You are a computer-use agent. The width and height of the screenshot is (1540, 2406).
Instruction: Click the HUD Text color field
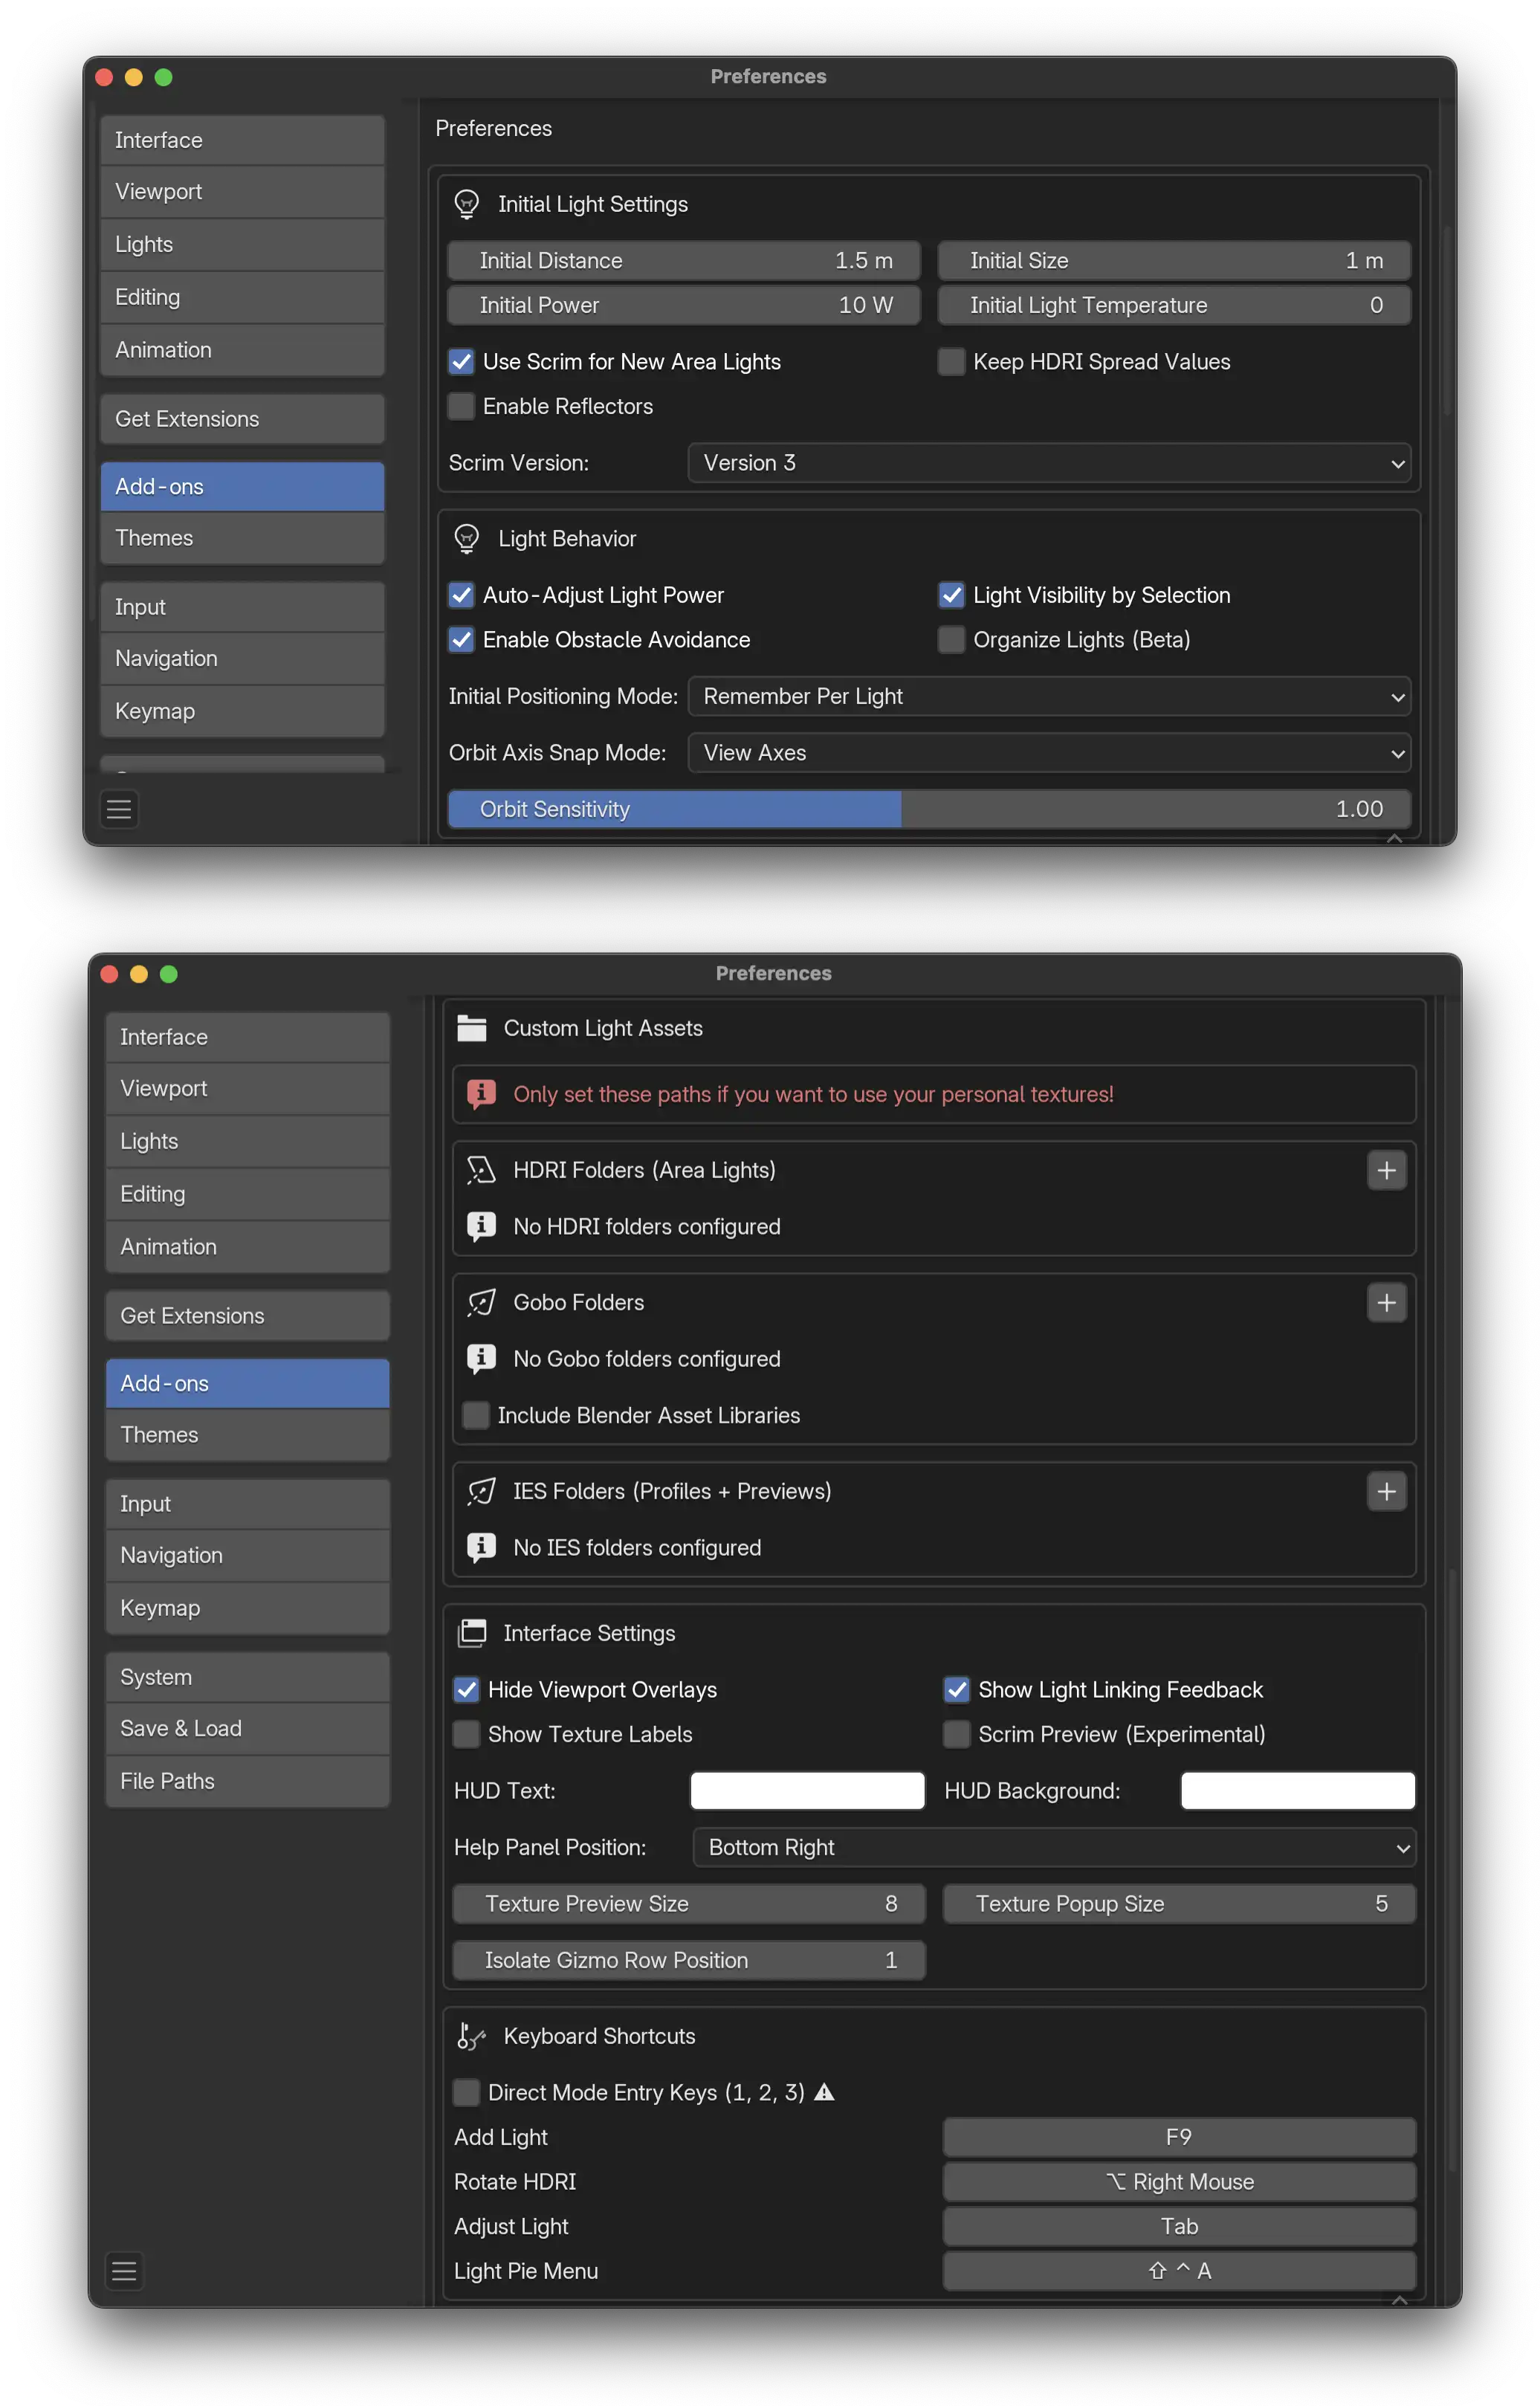pyautogui.click(x=807, y=1790)
